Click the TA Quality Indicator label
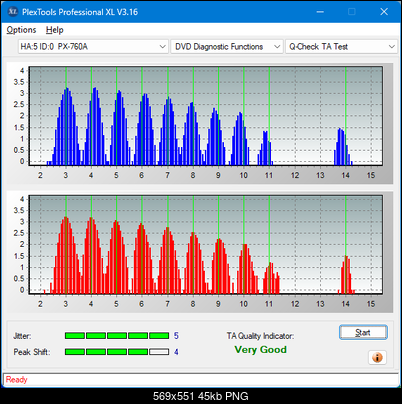Image resolution: width=402 pixels, height=404 pixels. 260,336
